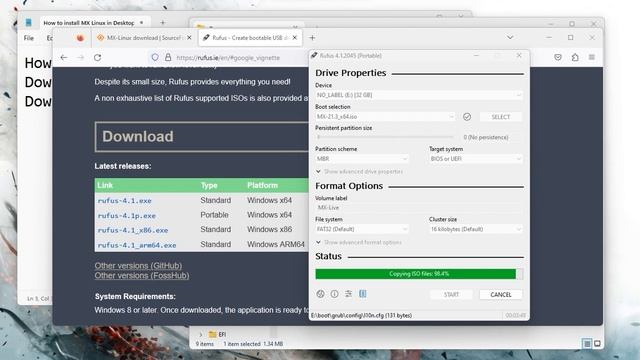Show the Rufus log icon
Image resolution: width=640 pixels, height=360 pixels.
click(362, 294)
